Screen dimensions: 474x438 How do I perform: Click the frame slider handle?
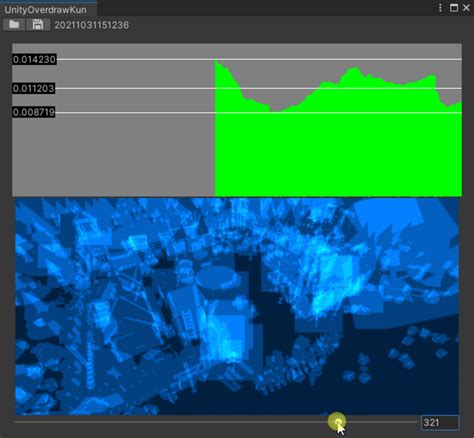click(337, 422)
